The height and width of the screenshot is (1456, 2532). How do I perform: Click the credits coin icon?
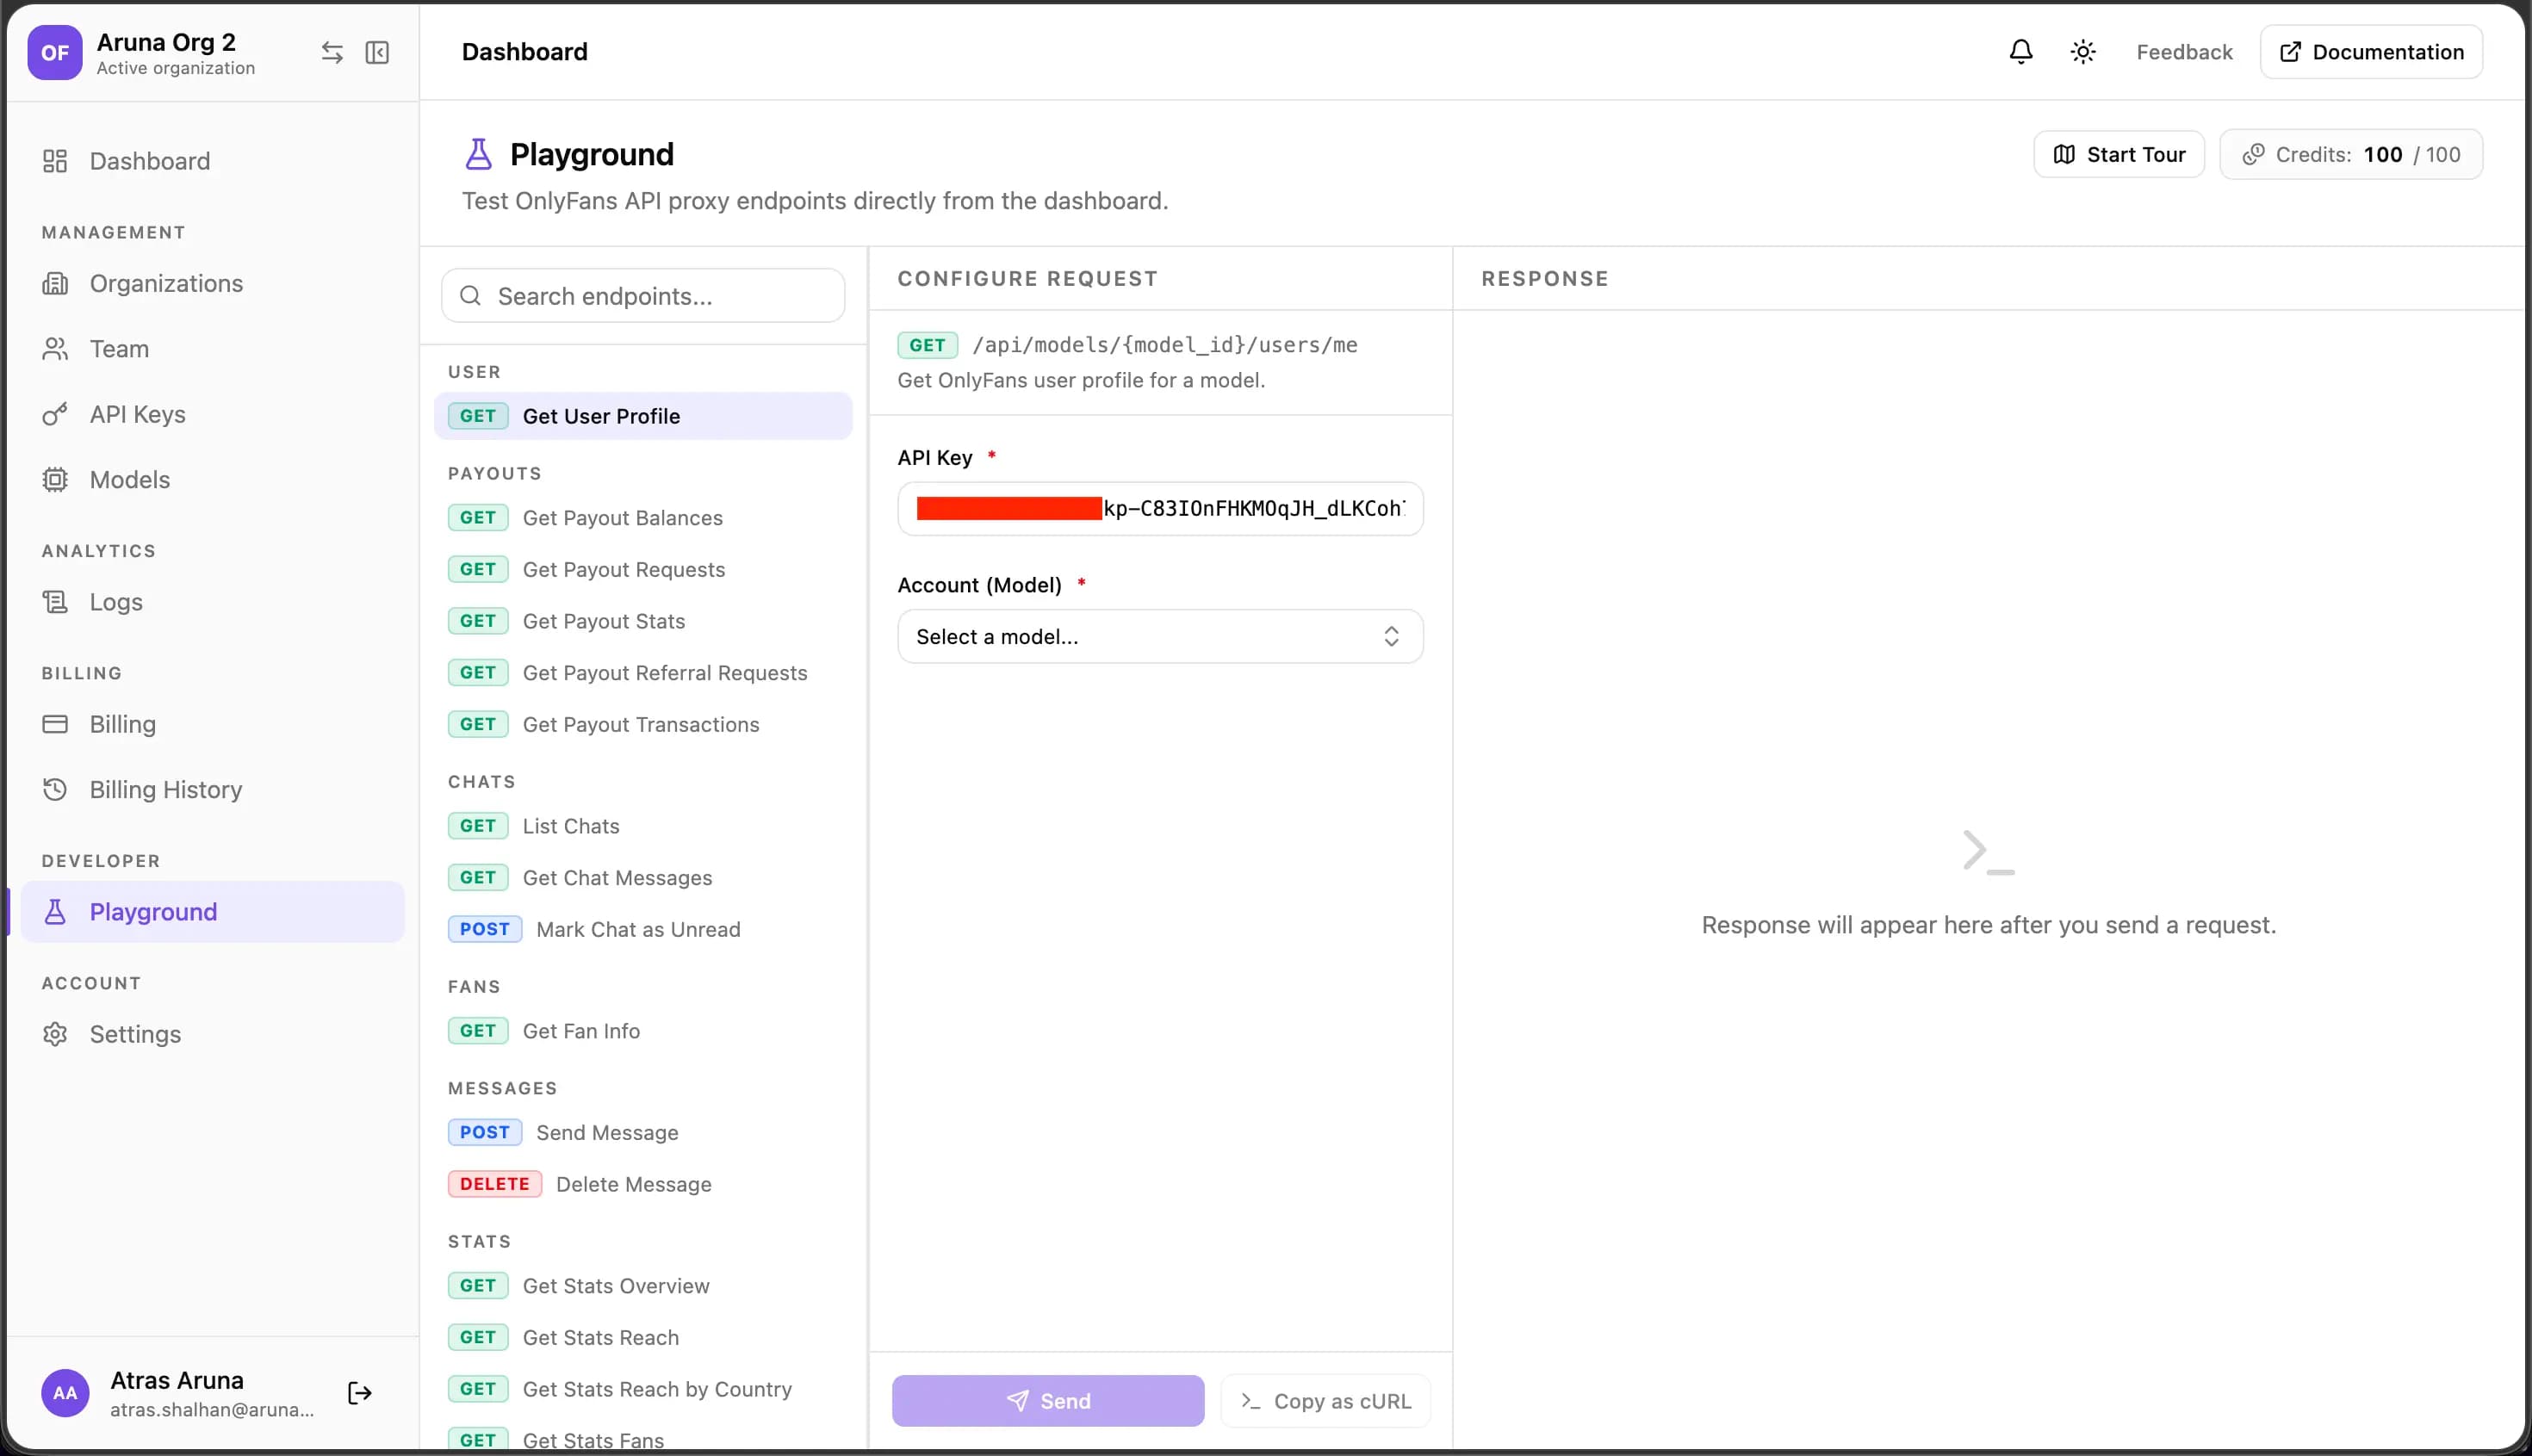[2253, 155]
